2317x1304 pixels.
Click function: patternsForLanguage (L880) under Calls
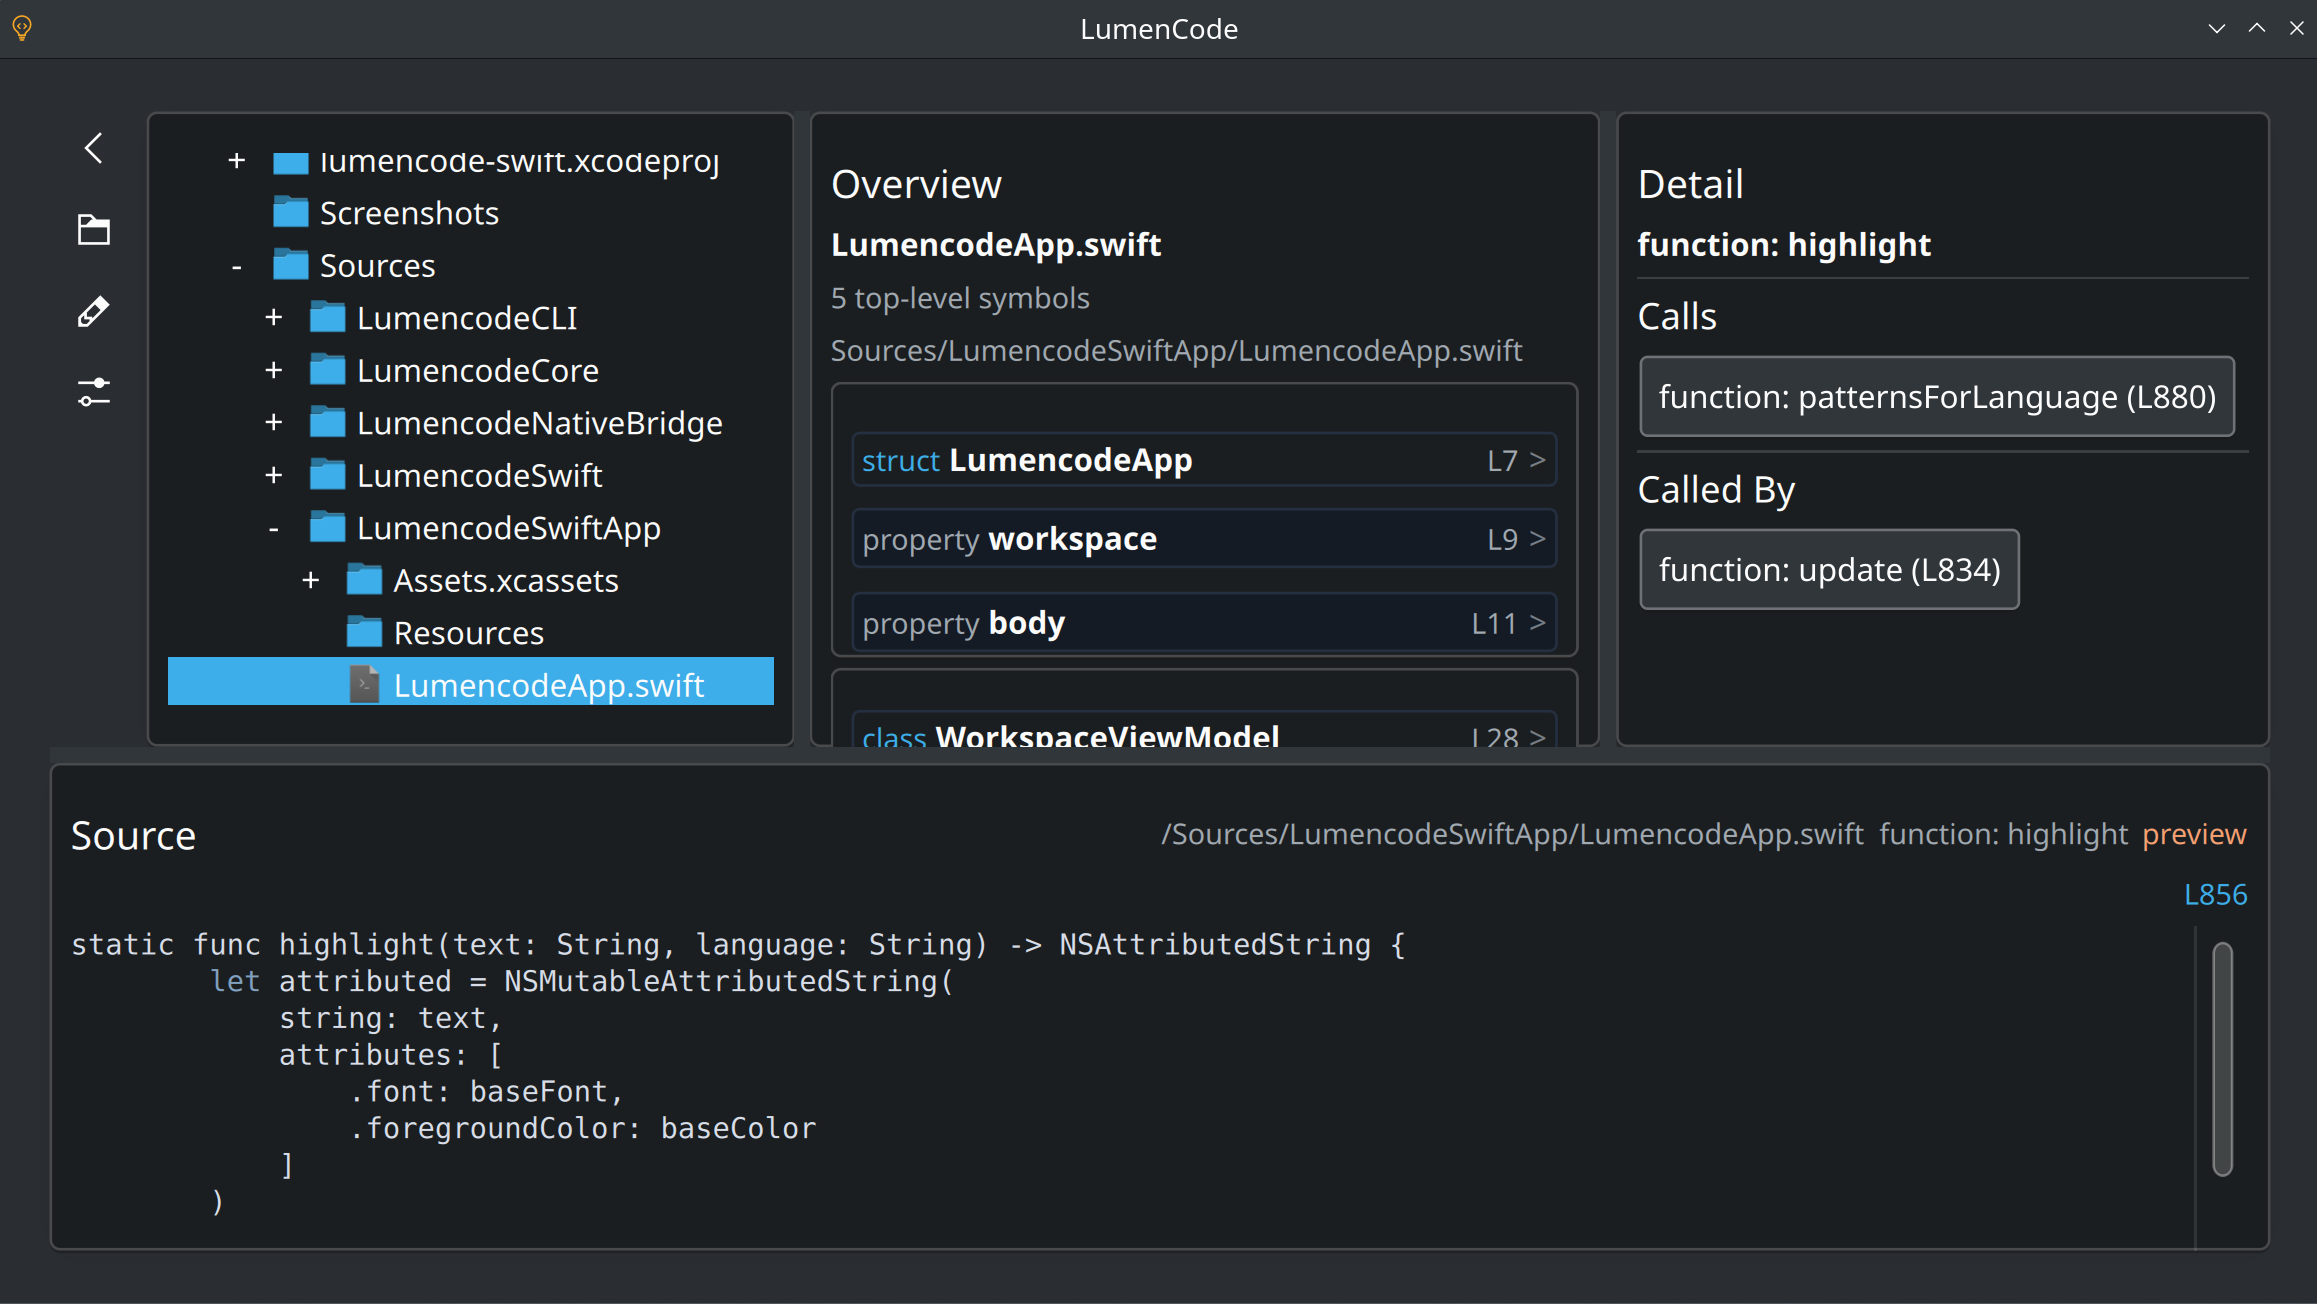pyautogui.click(x=1936, y=396)
